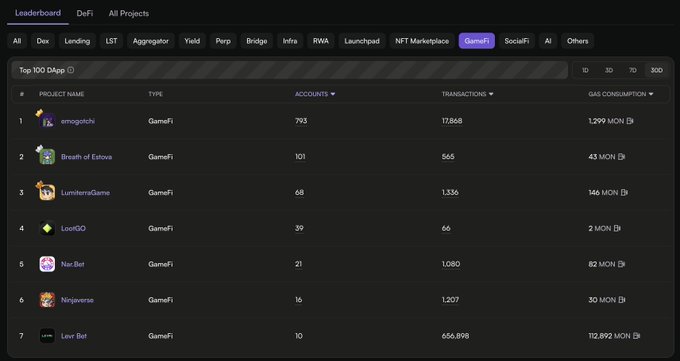
Task: Open the LootGO project link
Action: (73, 228)
